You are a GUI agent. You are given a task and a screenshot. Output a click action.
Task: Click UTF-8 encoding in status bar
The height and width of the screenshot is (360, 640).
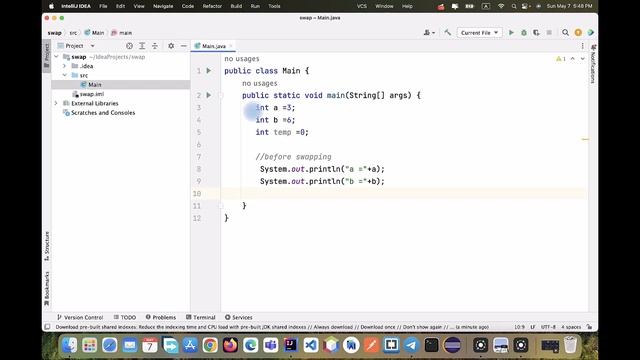point(548,327)
